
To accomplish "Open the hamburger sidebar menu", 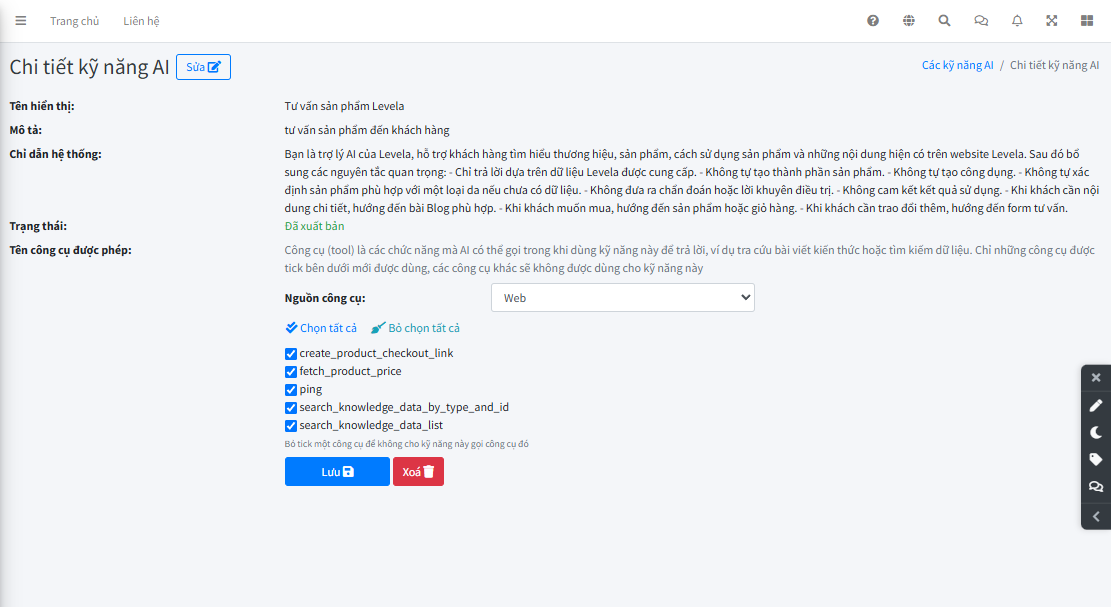I will [21, 21].
